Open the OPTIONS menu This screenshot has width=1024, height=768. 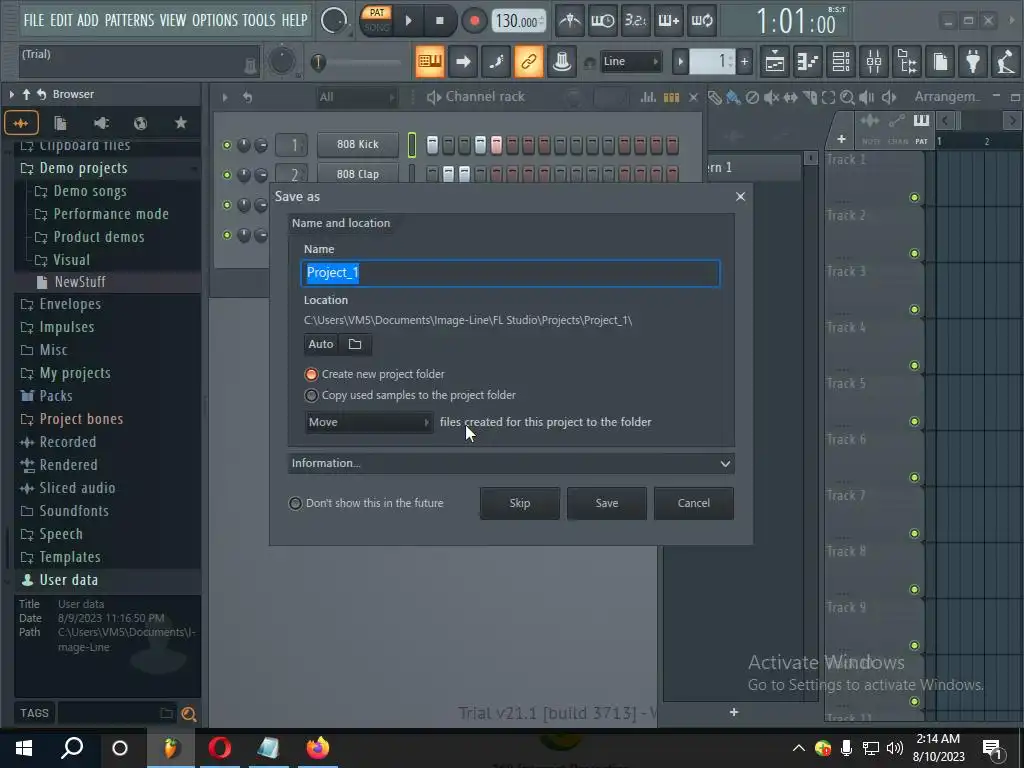[215, 20]
